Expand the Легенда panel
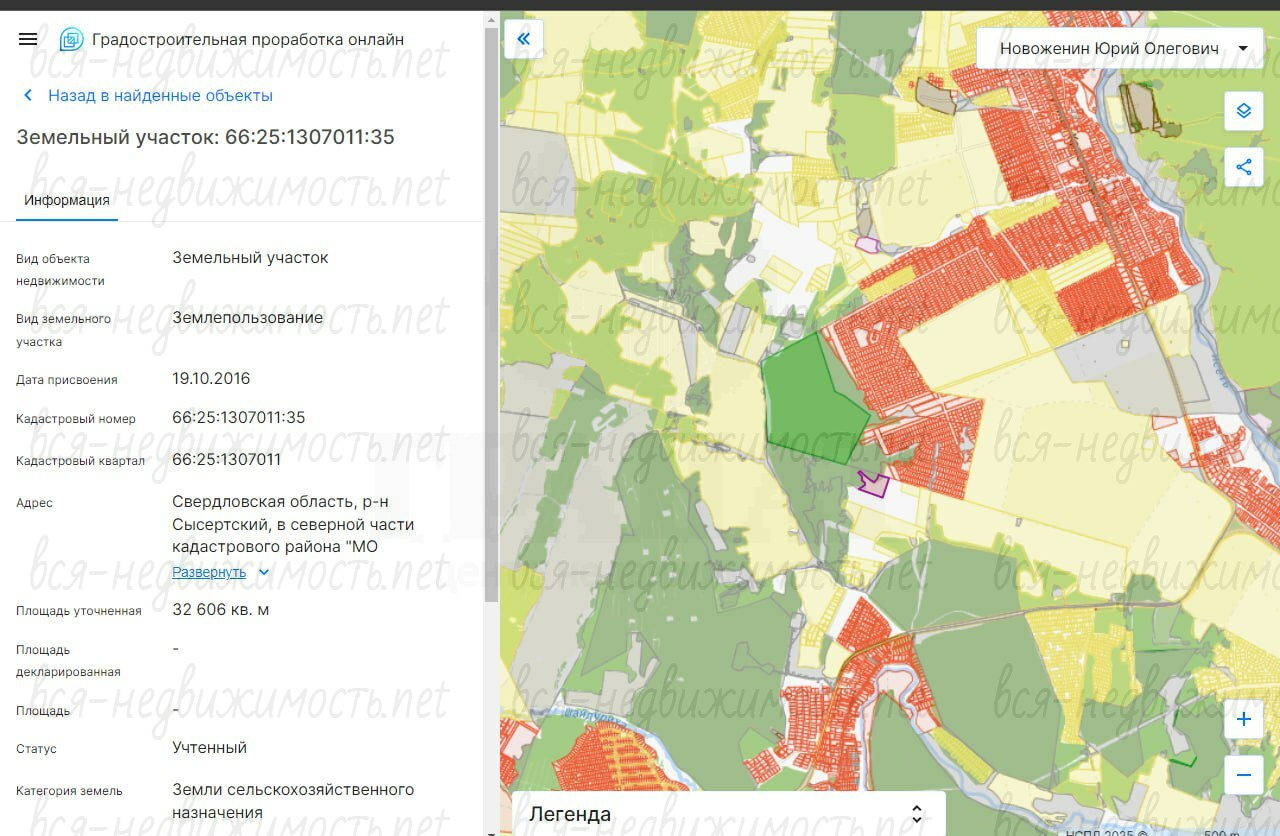1280x836 pixels. [x=917, y=814]
